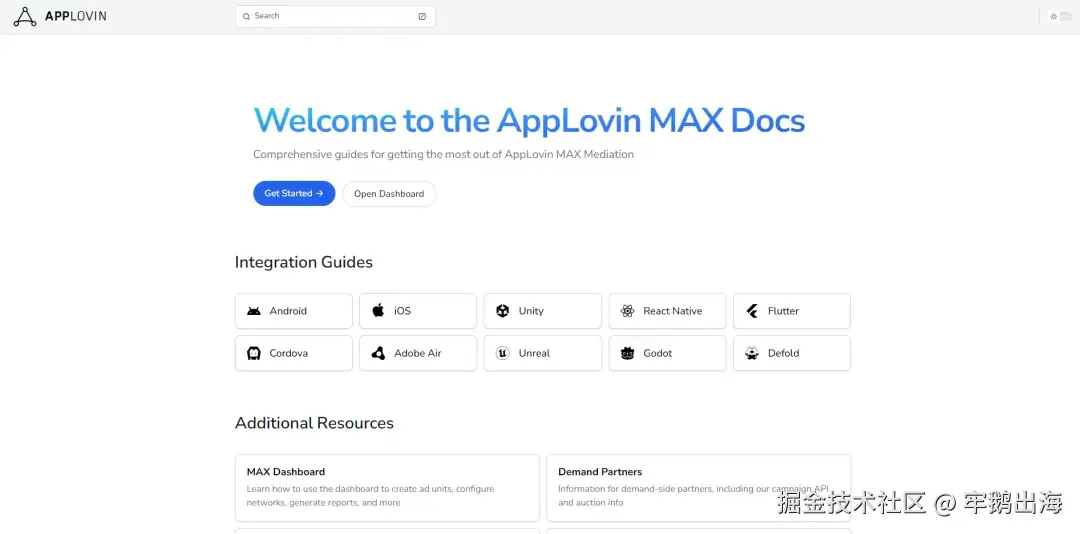Image resolution: width=1080 pixels, height=534 pixels.
Task: Click the AppLovin logo
Action: pyautogui.click(x=60, y=16)
